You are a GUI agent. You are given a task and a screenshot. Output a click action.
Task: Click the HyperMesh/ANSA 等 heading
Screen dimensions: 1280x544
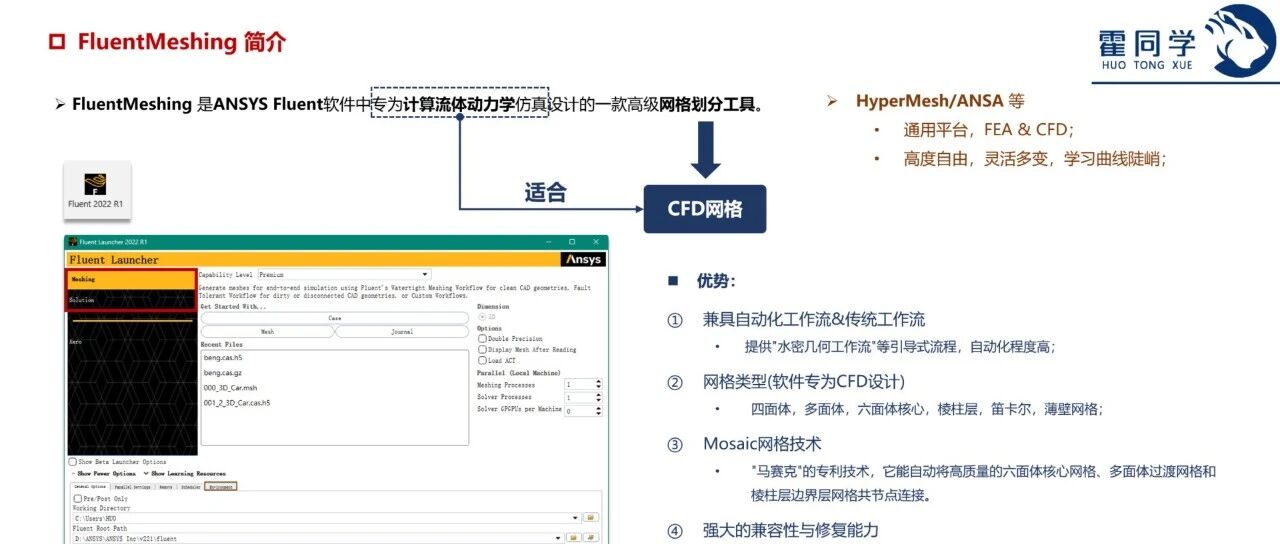point(940,101)
